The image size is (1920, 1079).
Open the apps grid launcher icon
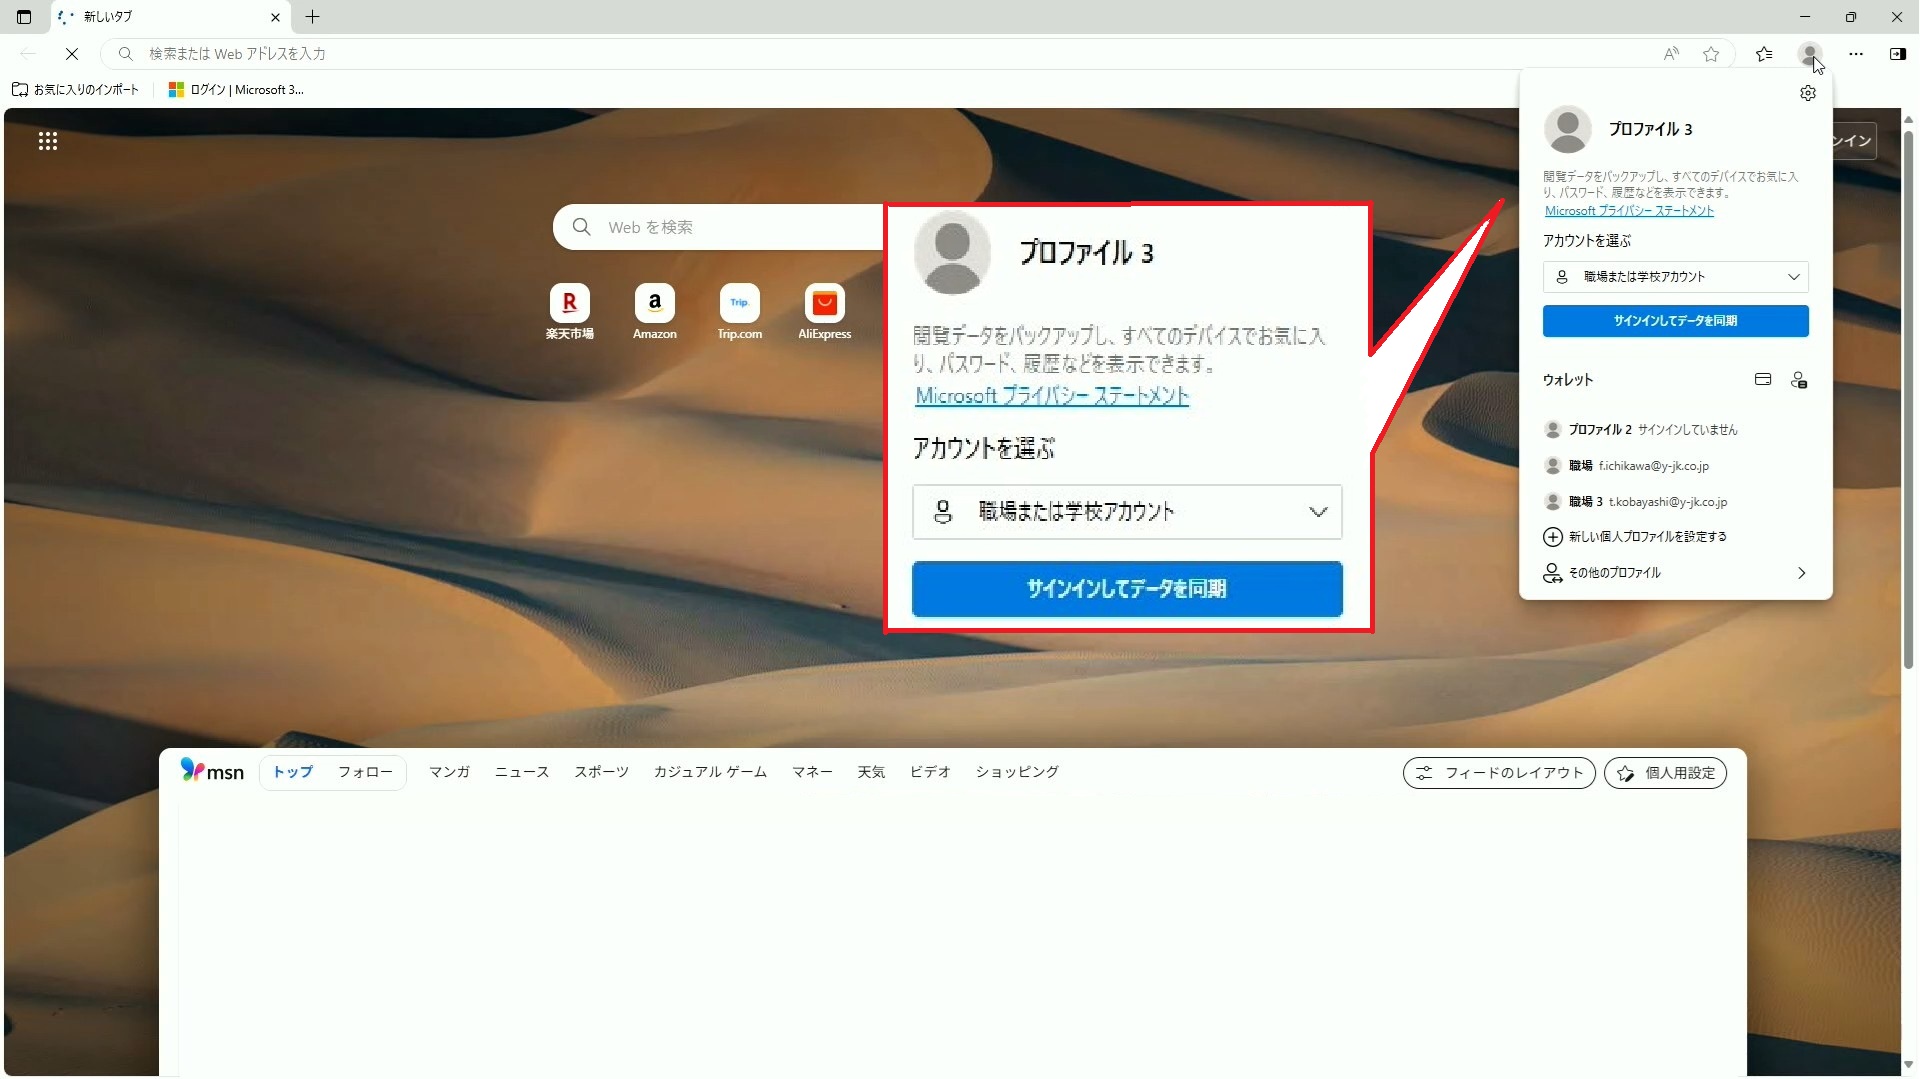[48, 141]
